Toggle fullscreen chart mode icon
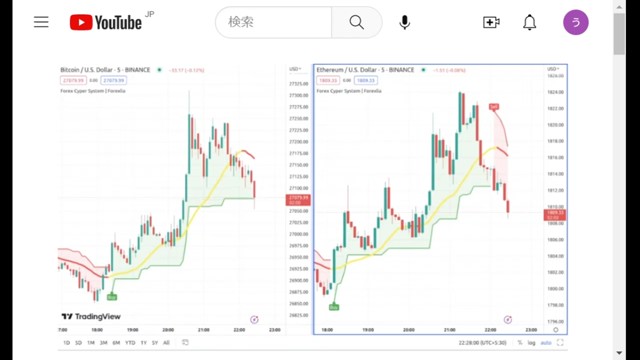 (560, 342)
